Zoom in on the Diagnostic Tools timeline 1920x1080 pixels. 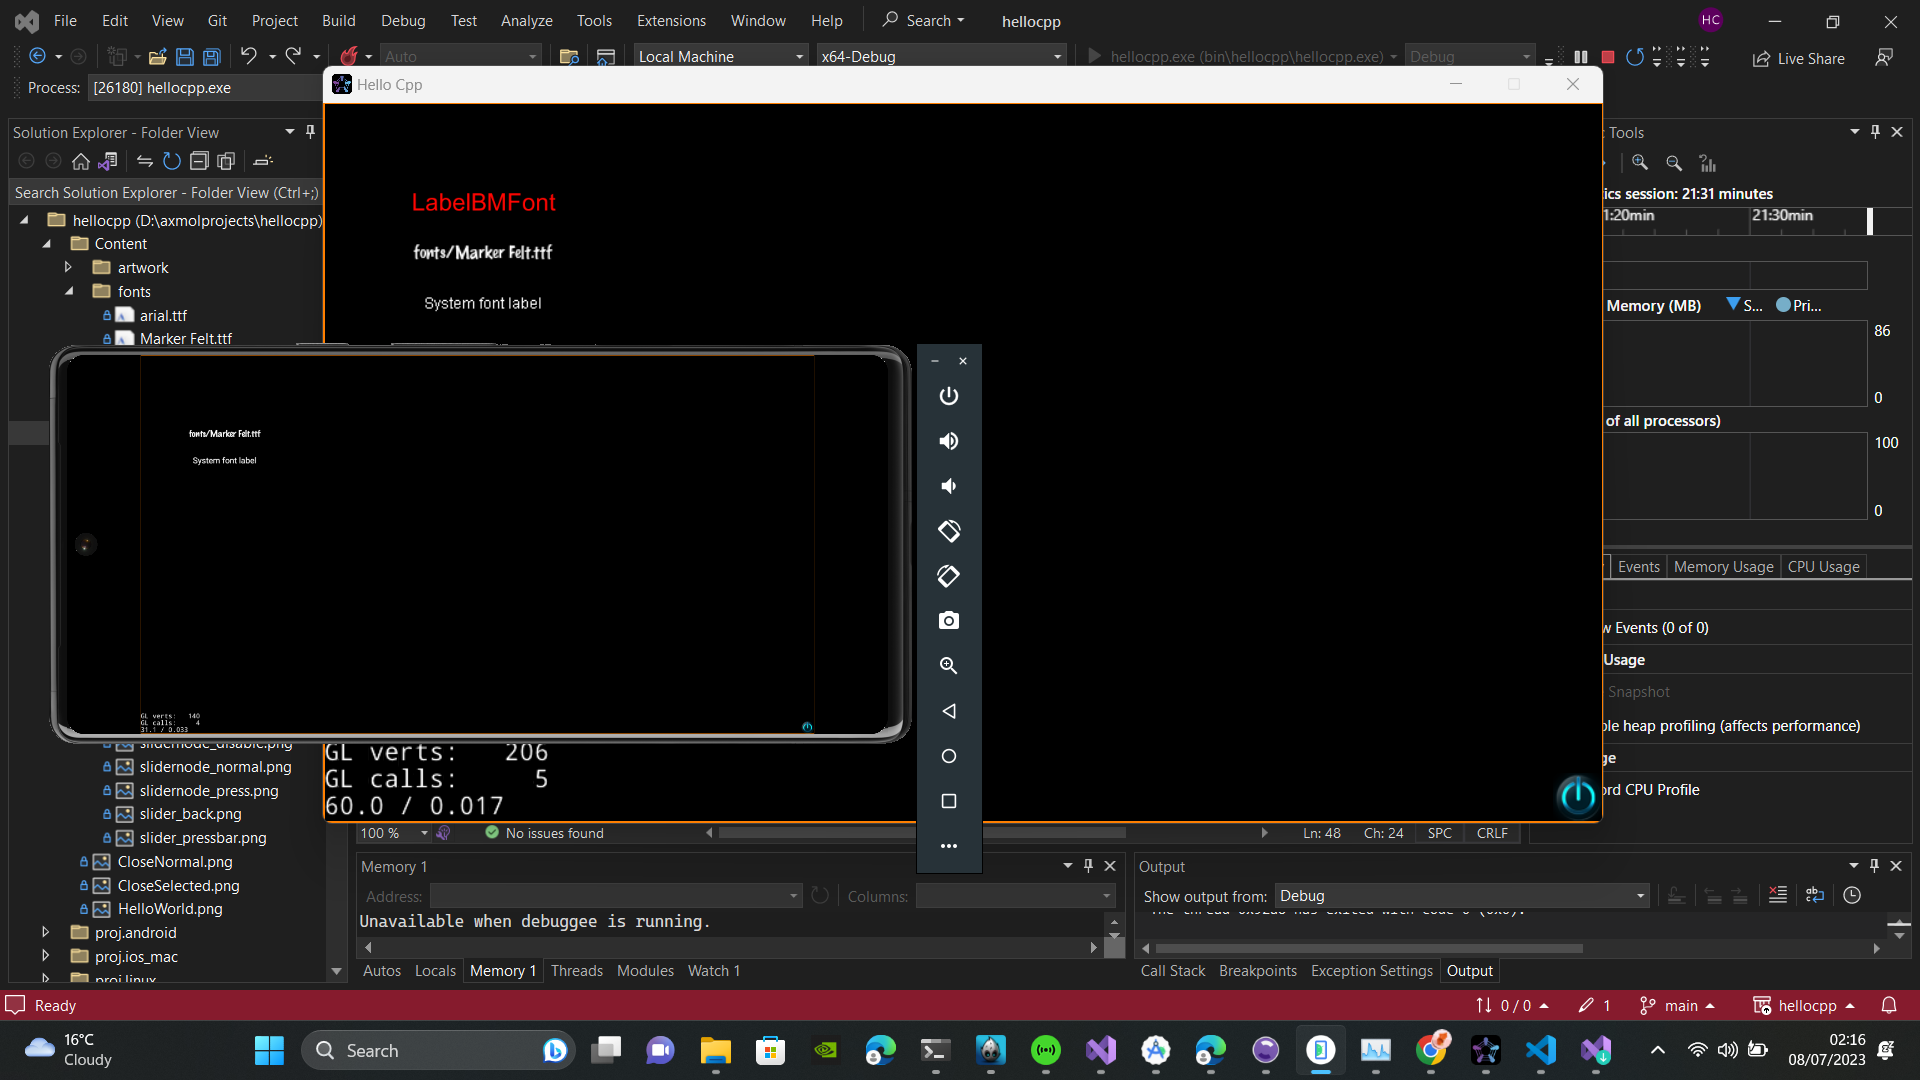pyautogui.click(x=1640, y=163)
